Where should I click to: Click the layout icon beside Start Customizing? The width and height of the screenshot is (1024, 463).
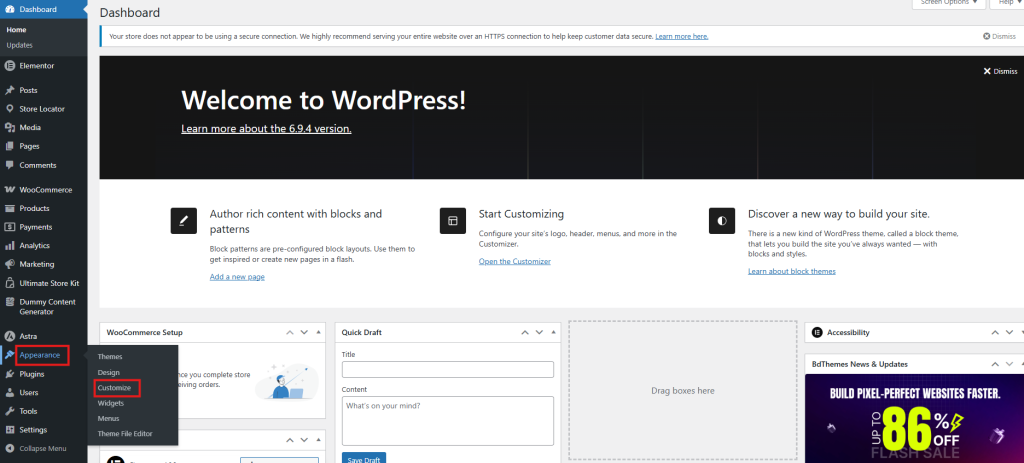(x=453, y=221)
